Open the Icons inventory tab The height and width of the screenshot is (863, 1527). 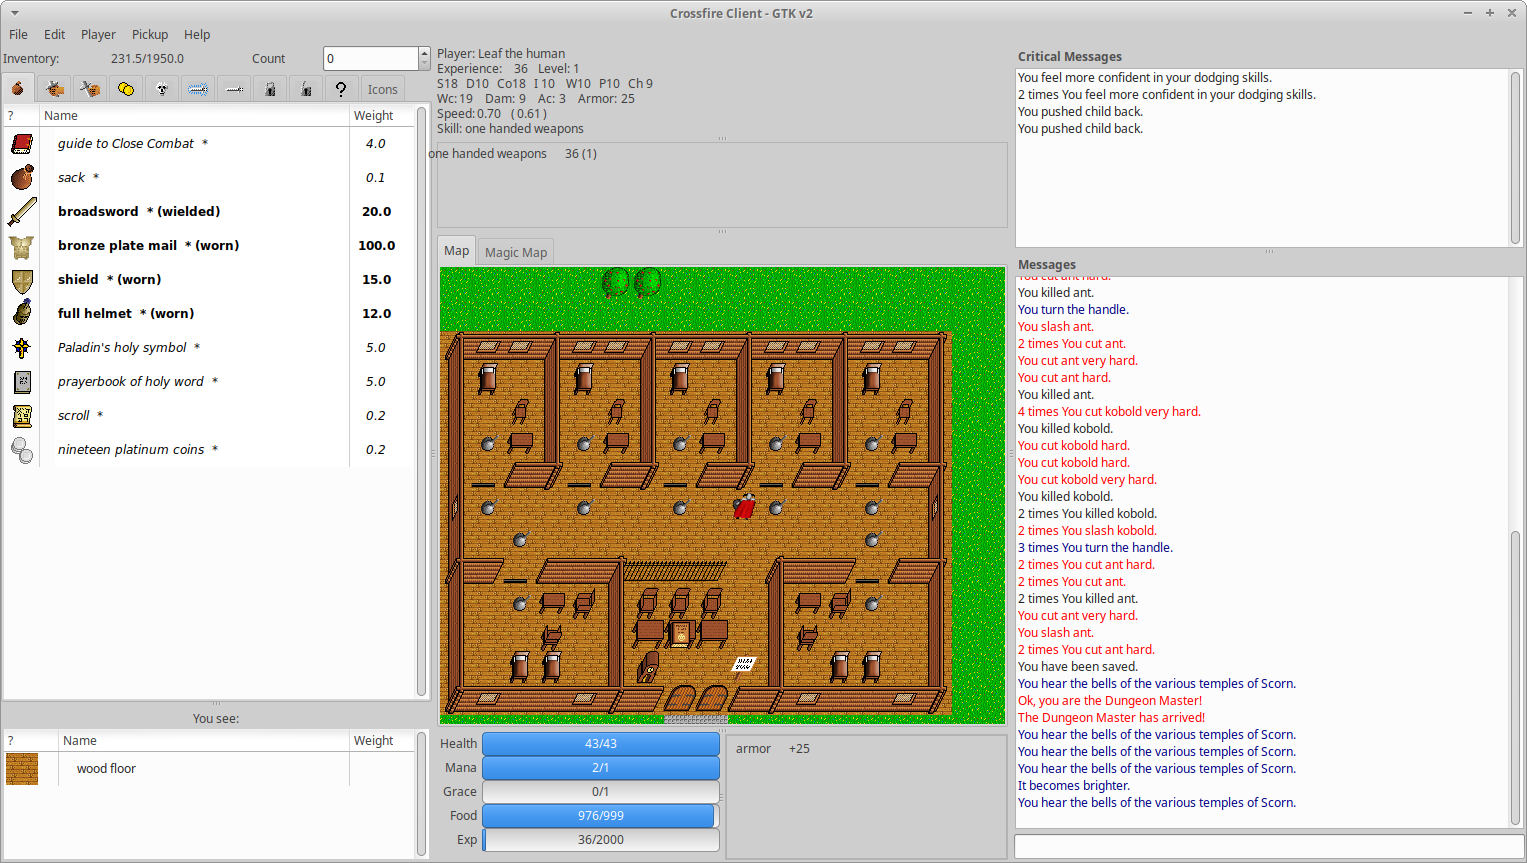[x=382, y=89]
